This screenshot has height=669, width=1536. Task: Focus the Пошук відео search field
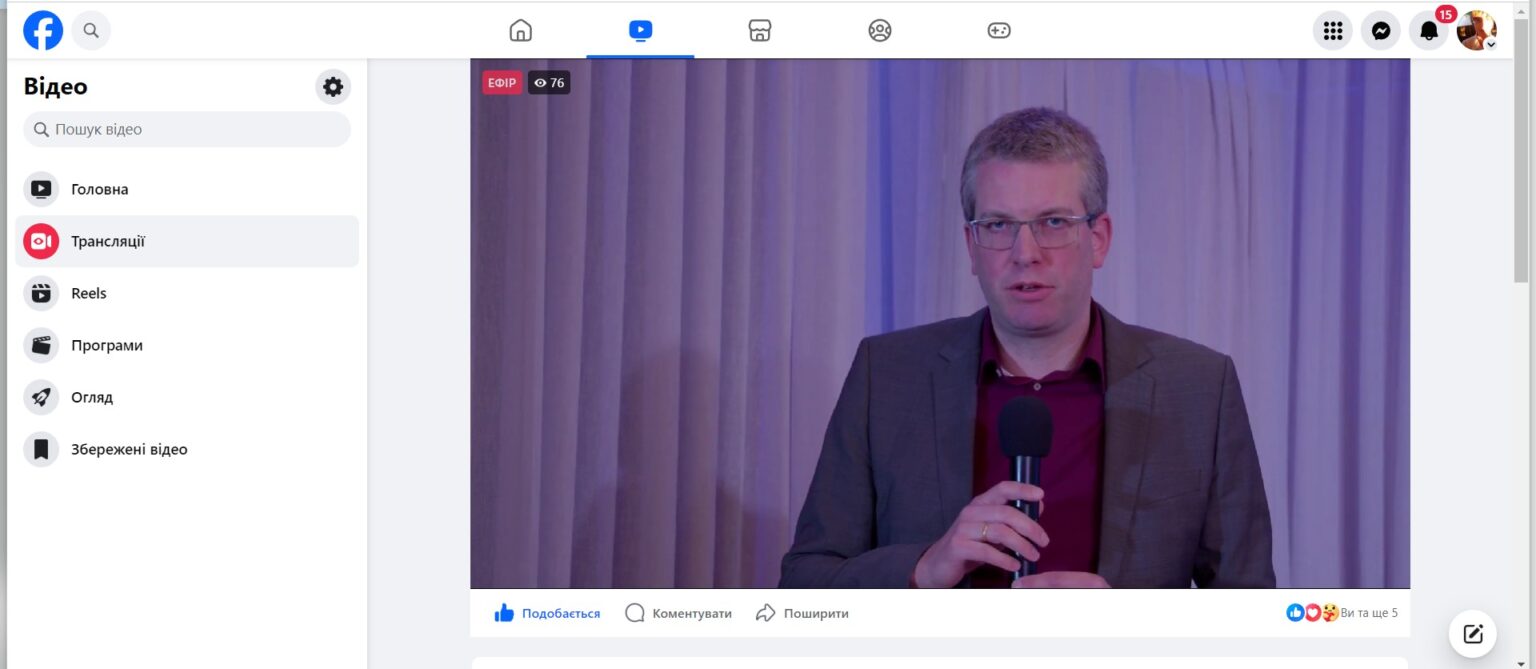coord(187,129)
